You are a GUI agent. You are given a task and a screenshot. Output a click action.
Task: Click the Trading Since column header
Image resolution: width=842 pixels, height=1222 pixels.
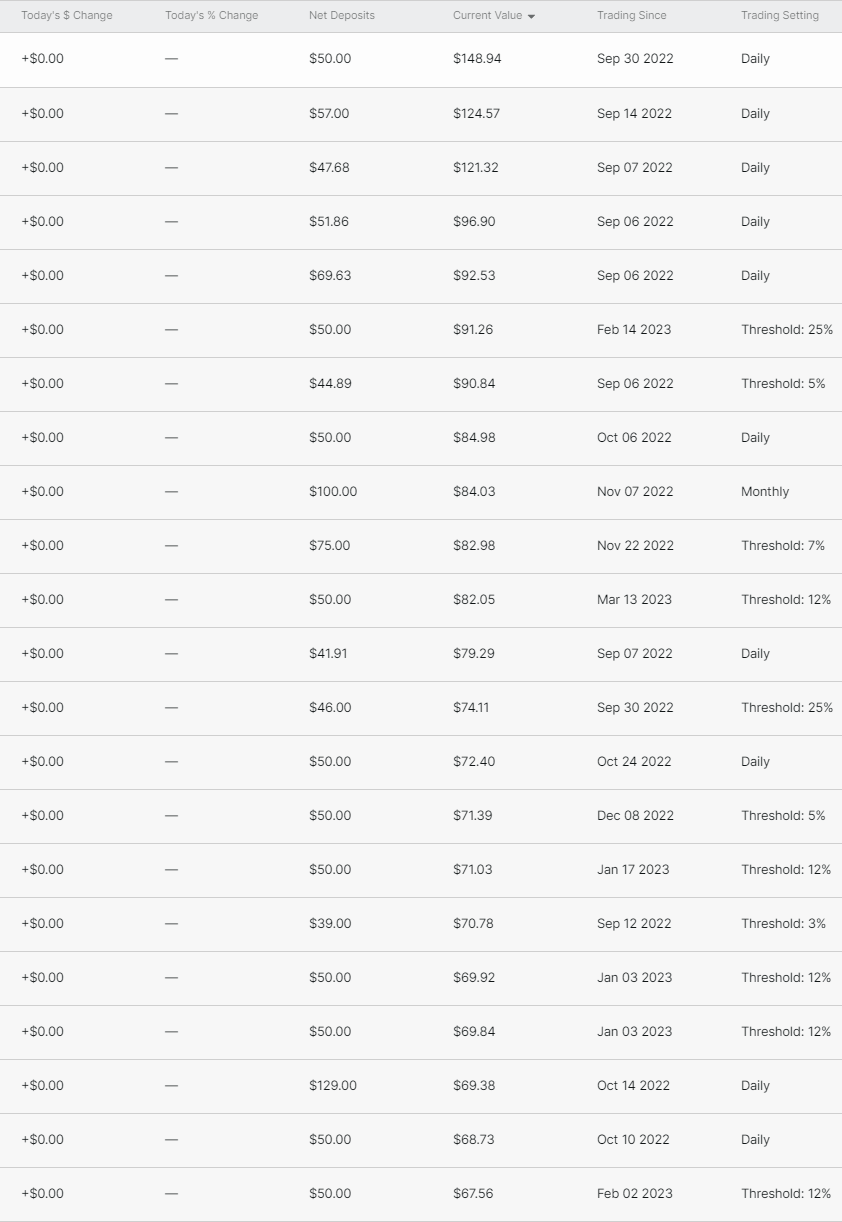(632, 16)
